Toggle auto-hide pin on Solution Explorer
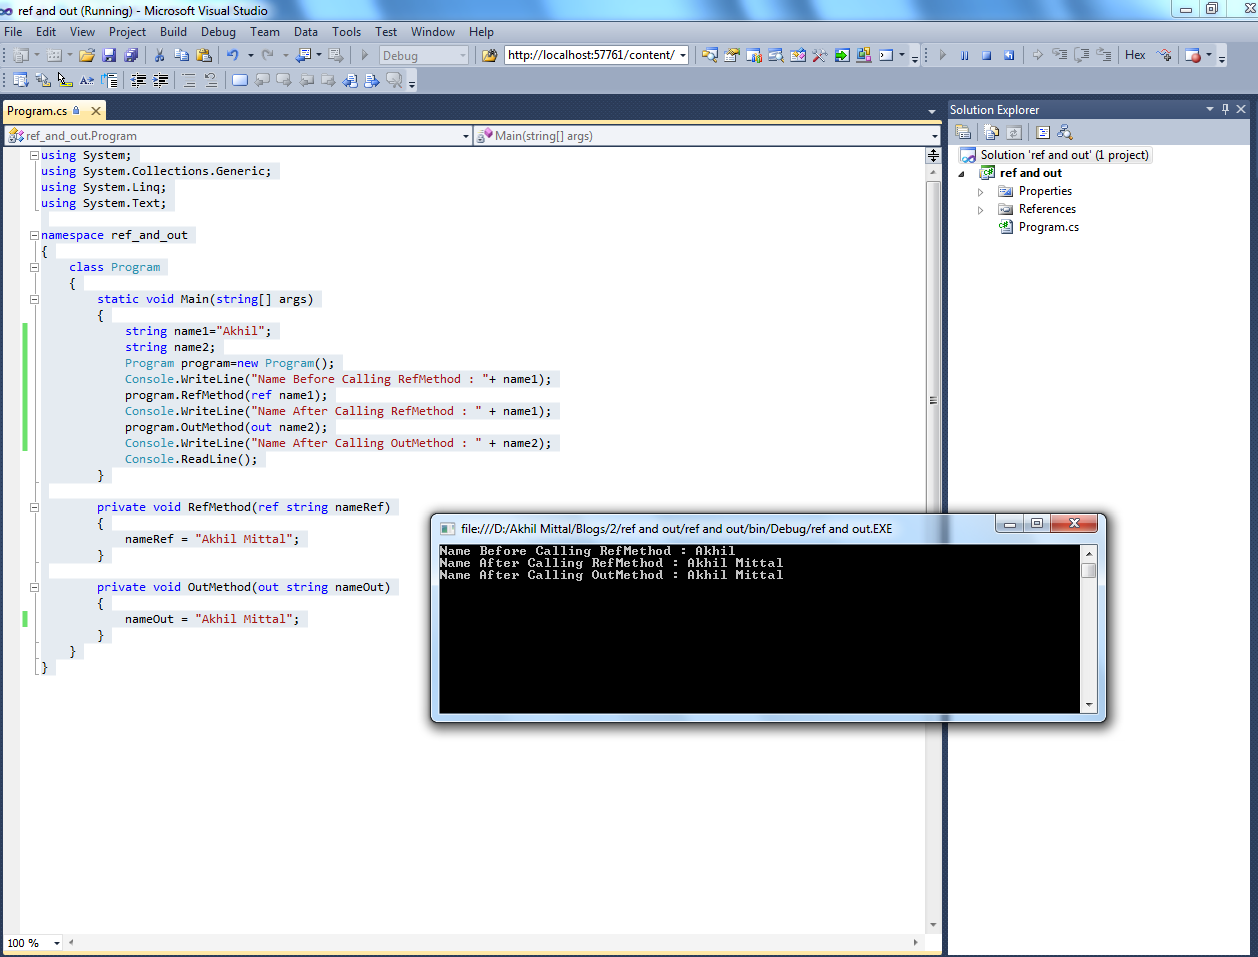1258x957 pixels. [x=1225, y=109]
